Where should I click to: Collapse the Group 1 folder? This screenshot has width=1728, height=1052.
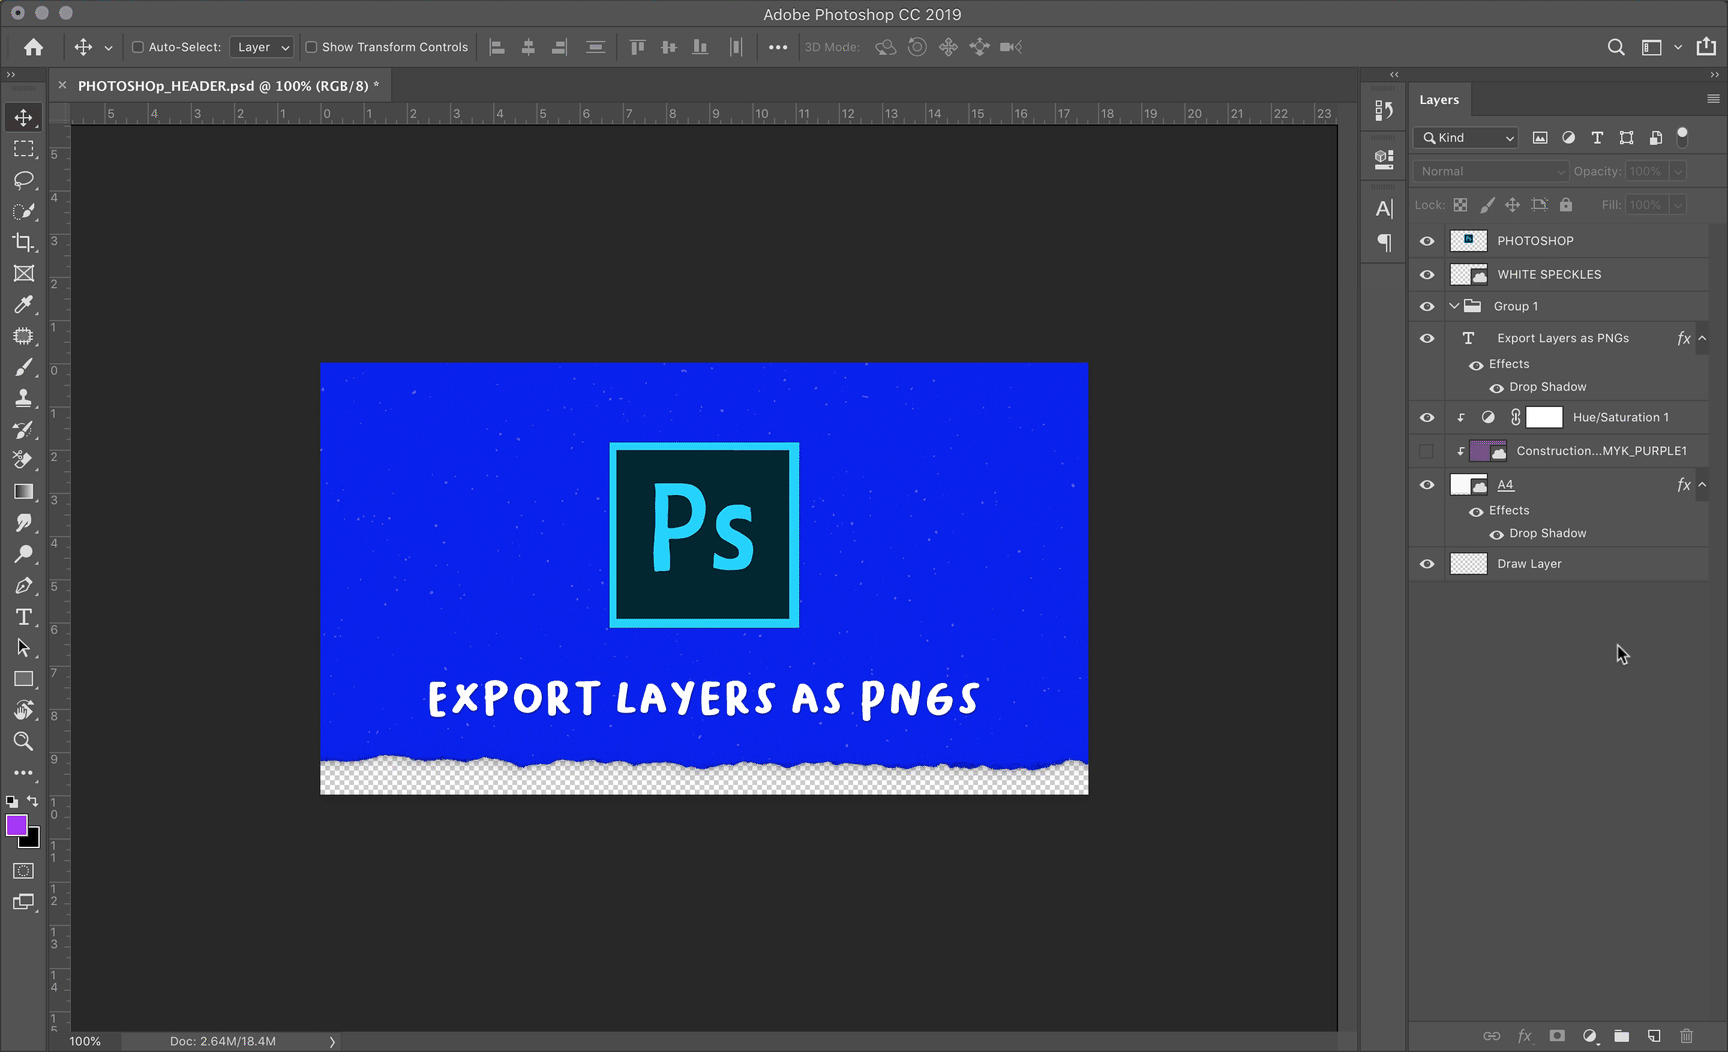(x=1454, y=306)
